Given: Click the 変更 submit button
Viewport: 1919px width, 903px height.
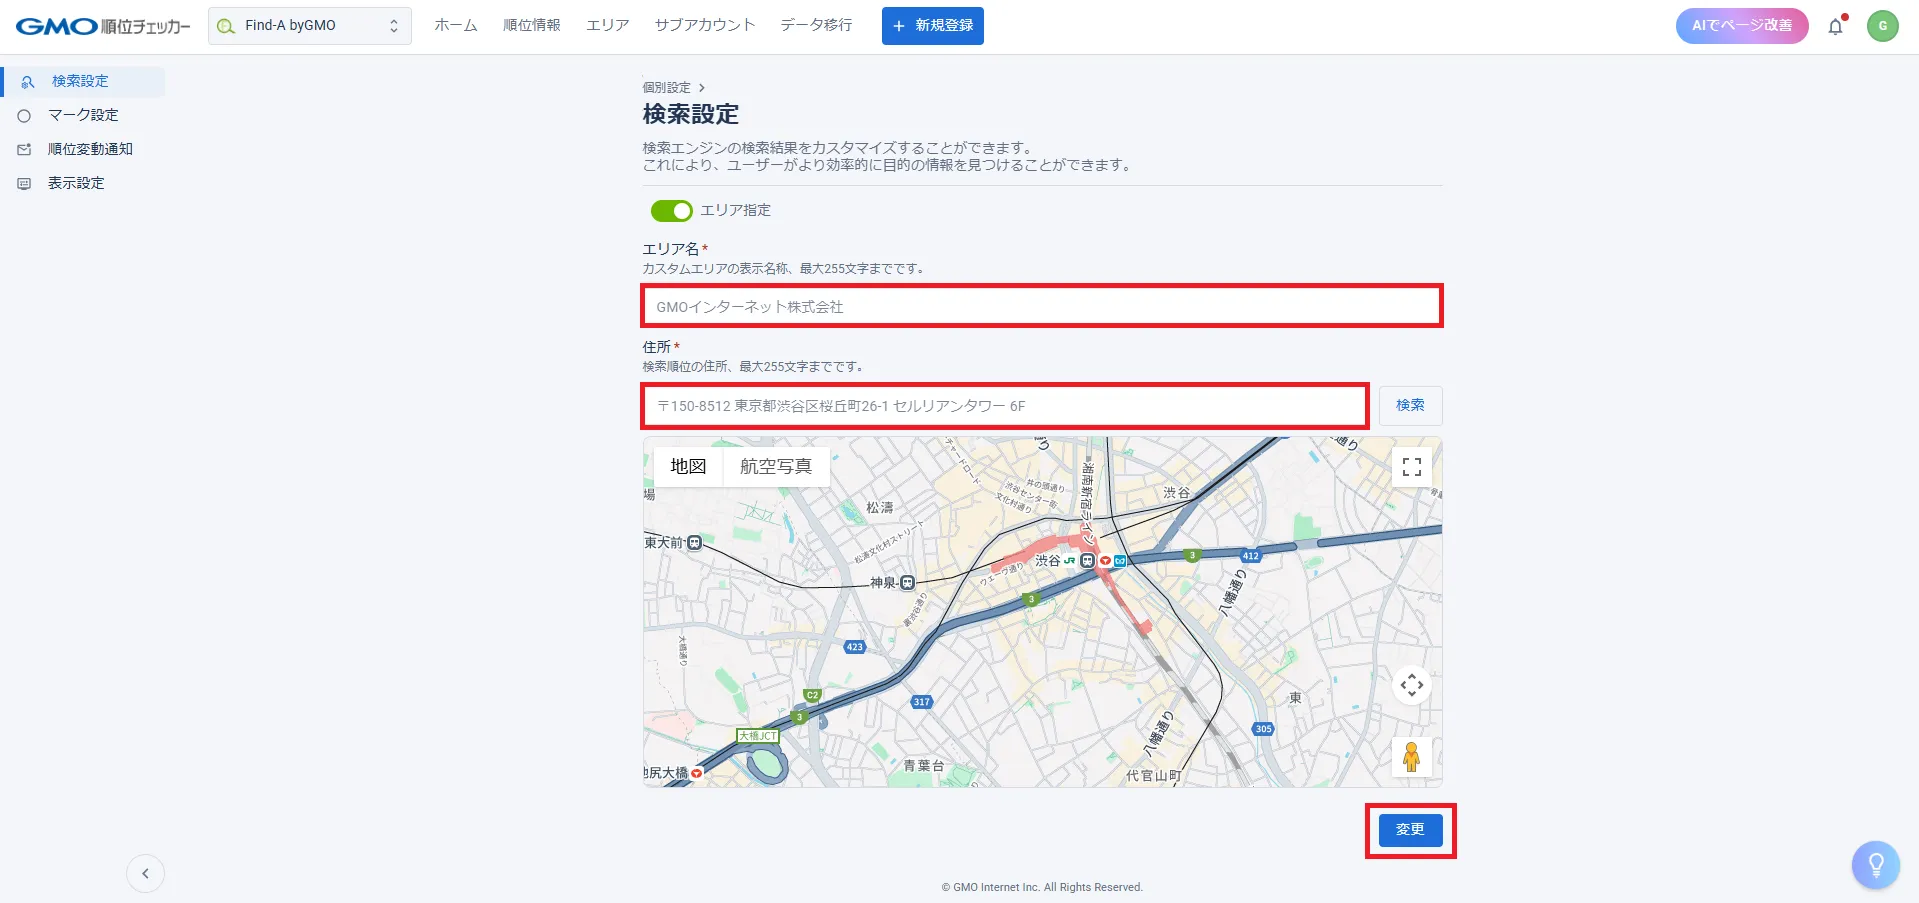Looking at the screenshot, I should pyautogui.click(x=1411, y=830).
